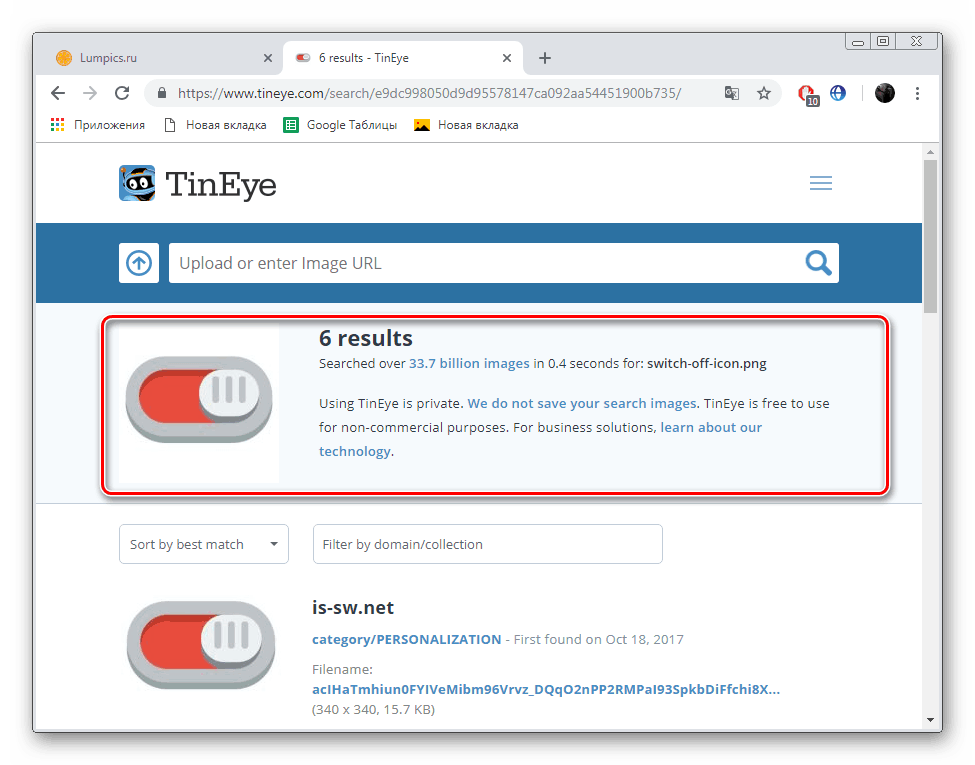975x765 pixels.
Task: Open the red extension with badge 10
Action: 808,95
